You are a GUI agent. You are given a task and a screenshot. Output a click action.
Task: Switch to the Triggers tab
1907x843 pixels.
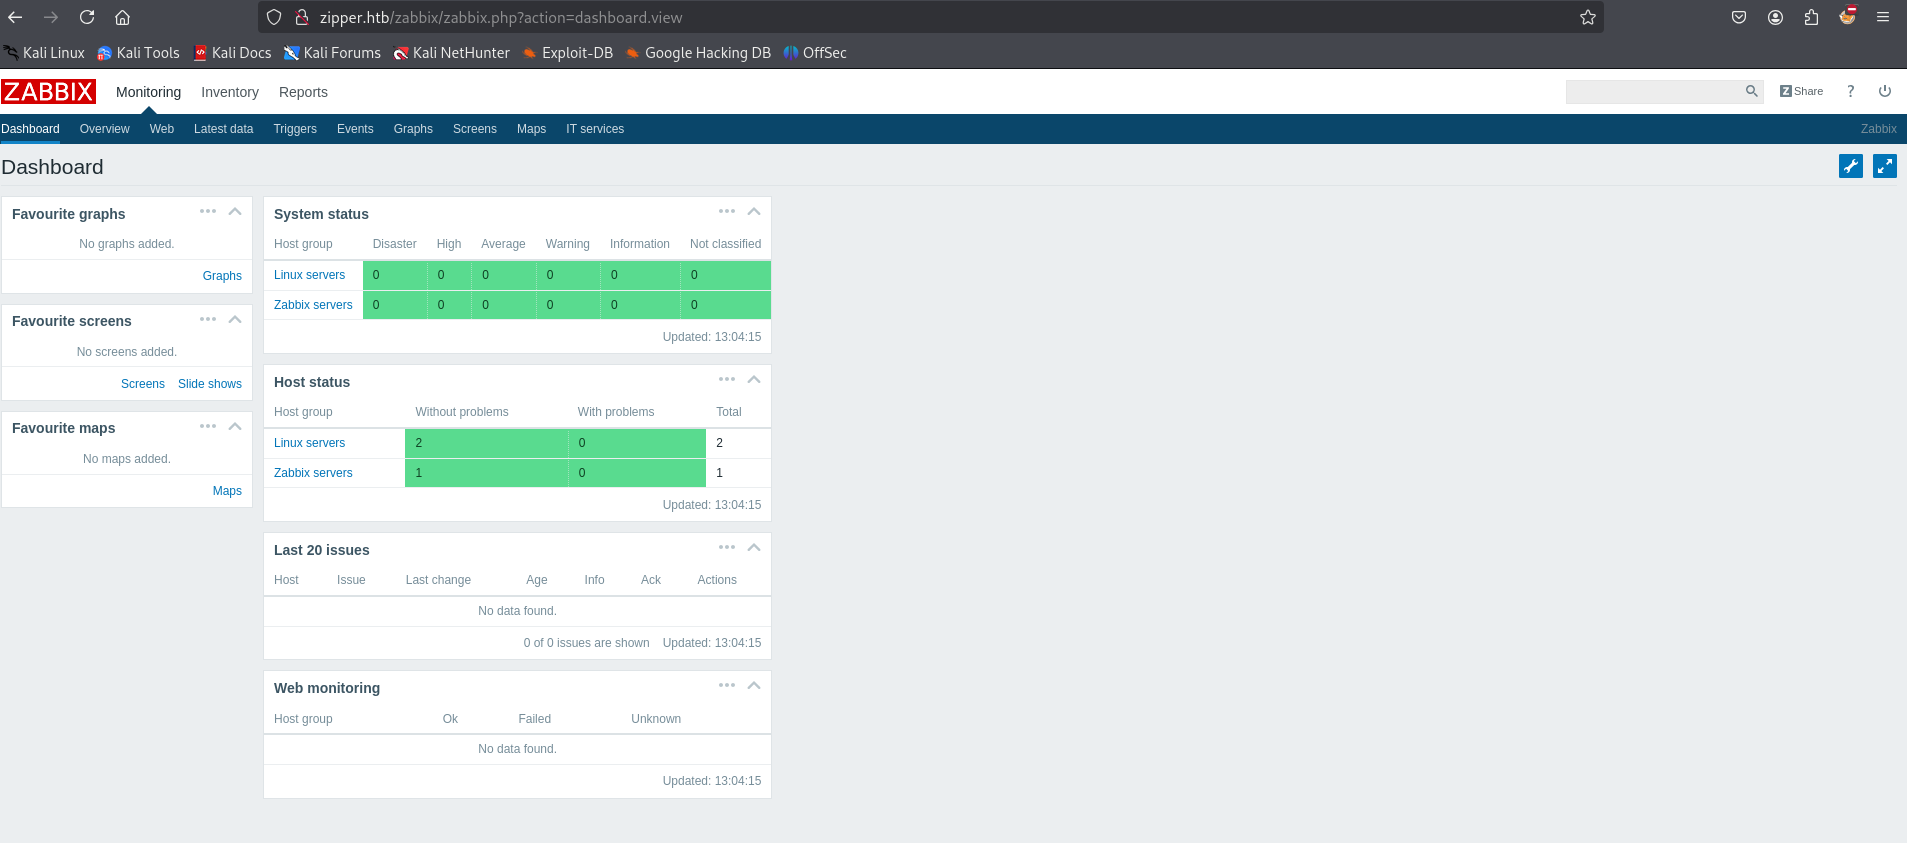[x=295, y=129]
